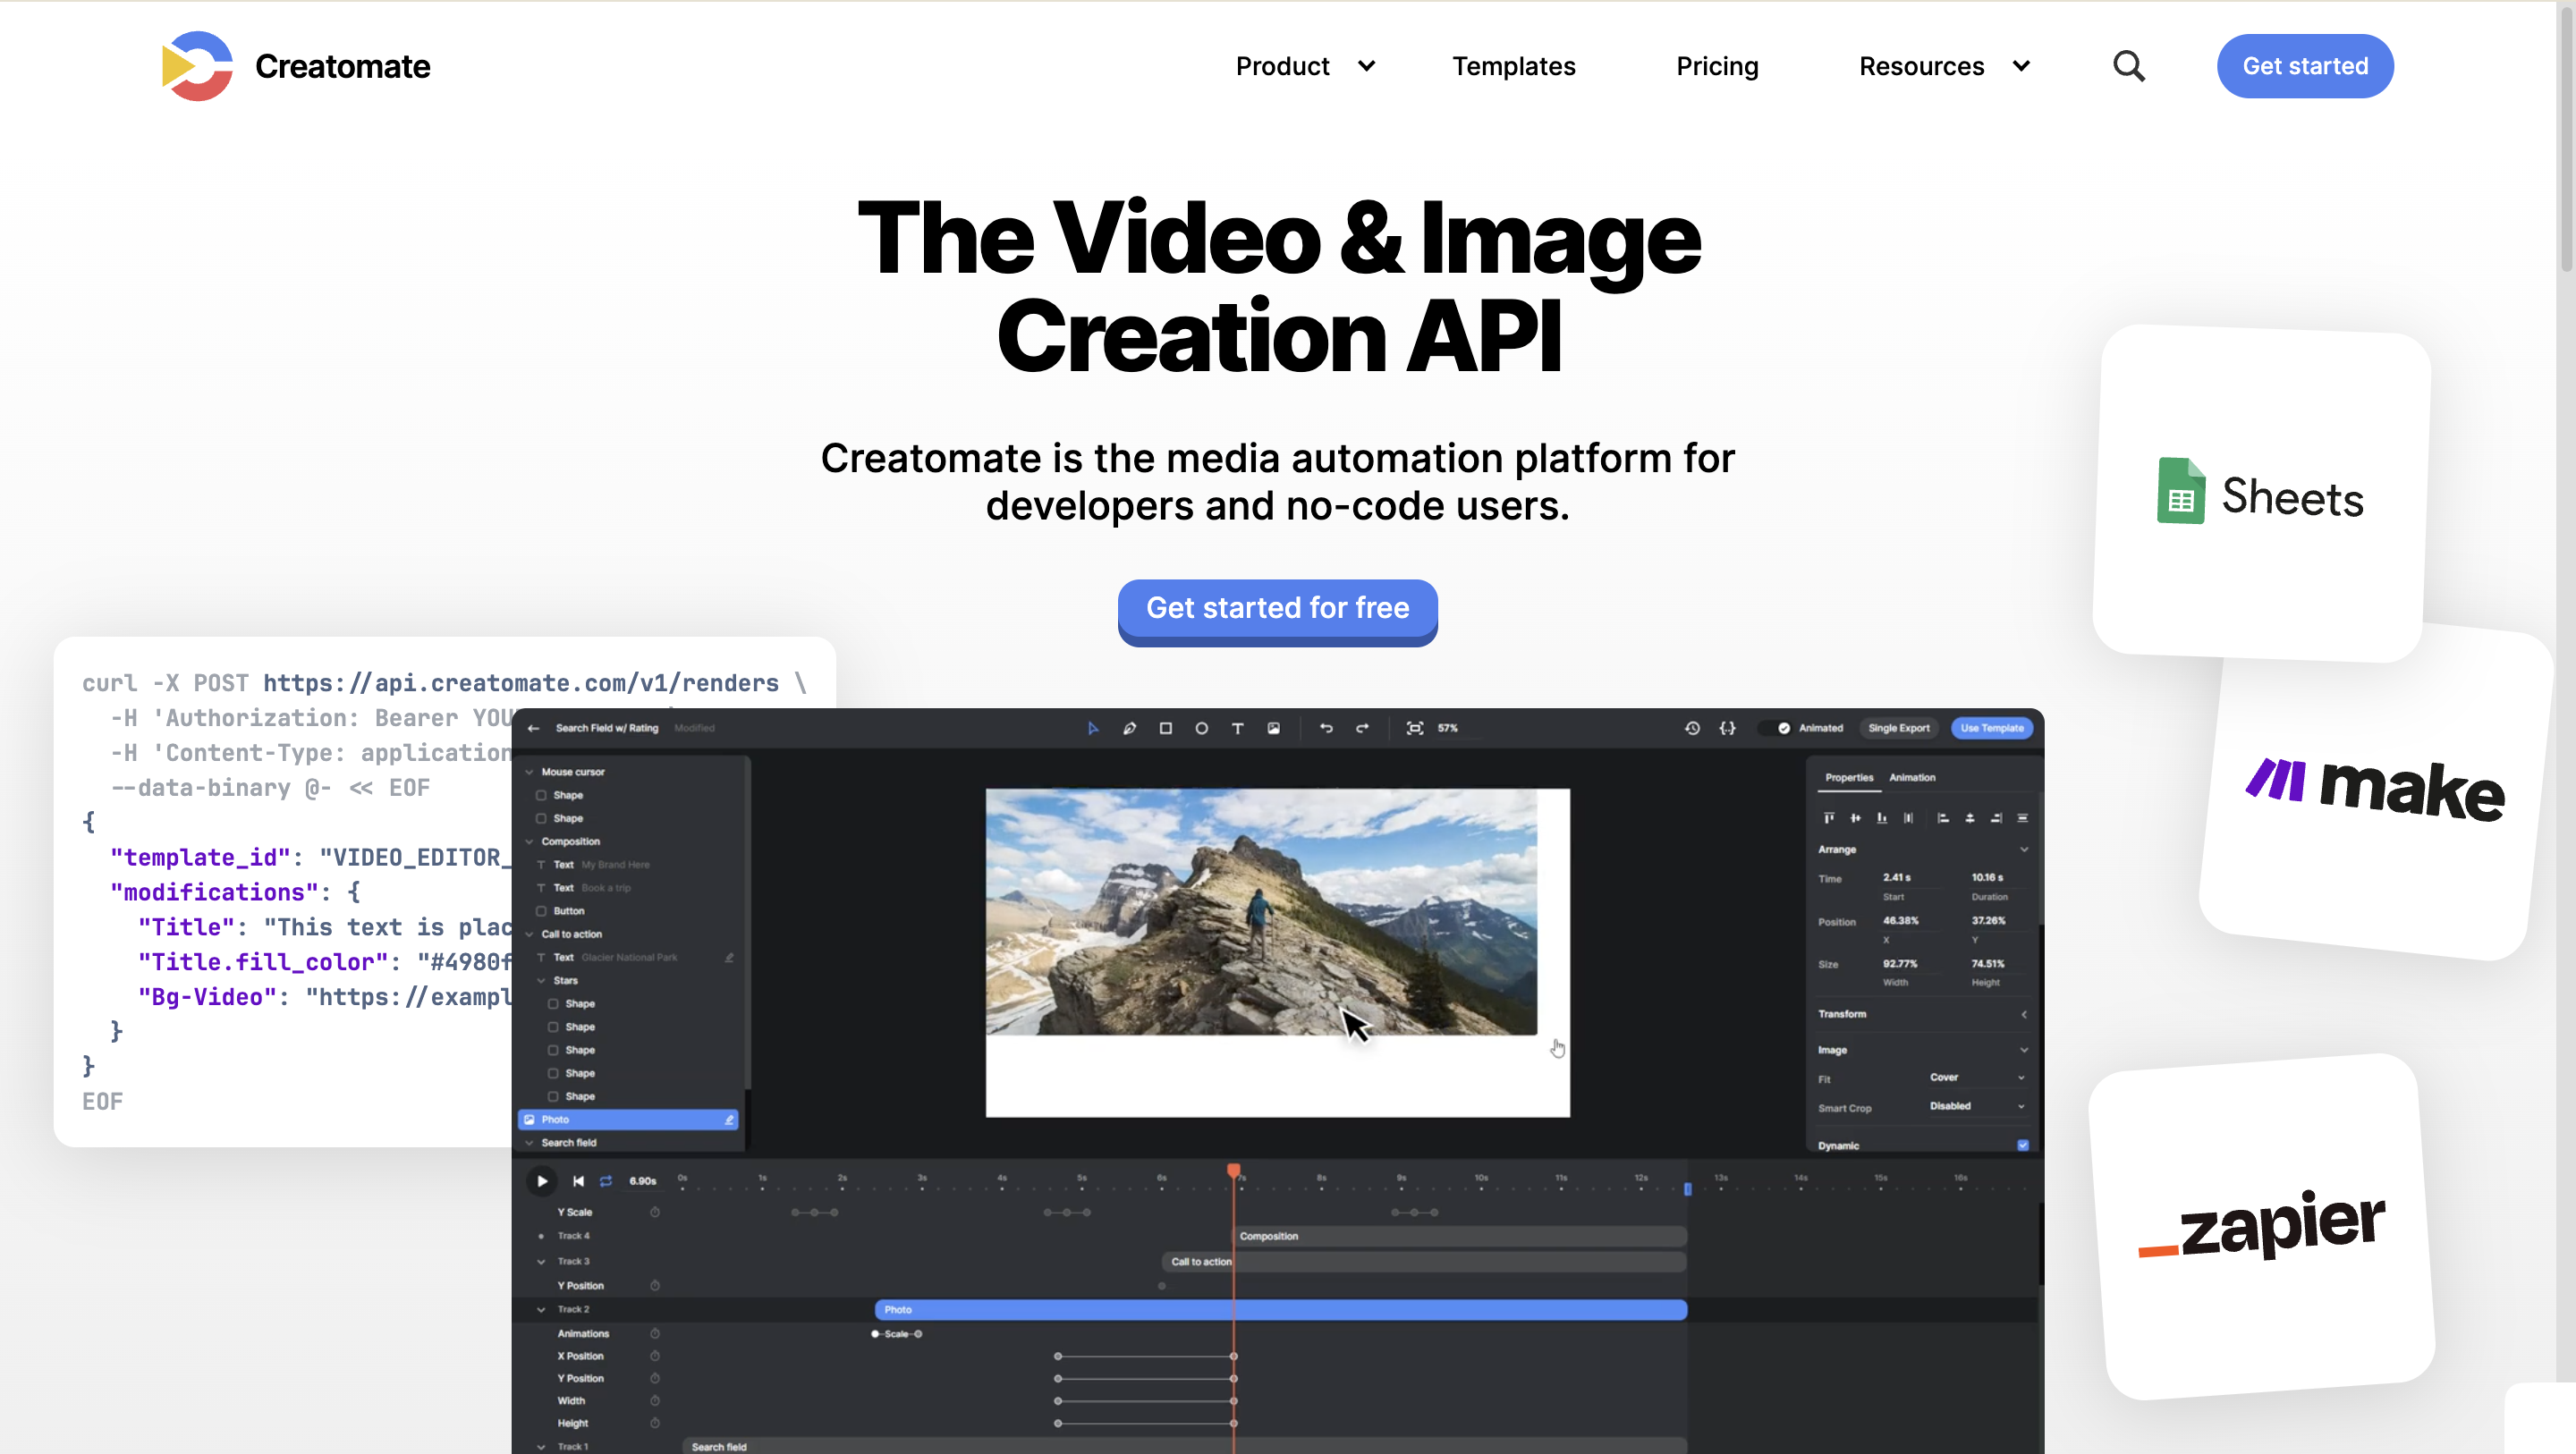Select the ellipse shape tool
Image resolution: width=2576 pixels, height=1454 pixels.
pos(1201,728)
